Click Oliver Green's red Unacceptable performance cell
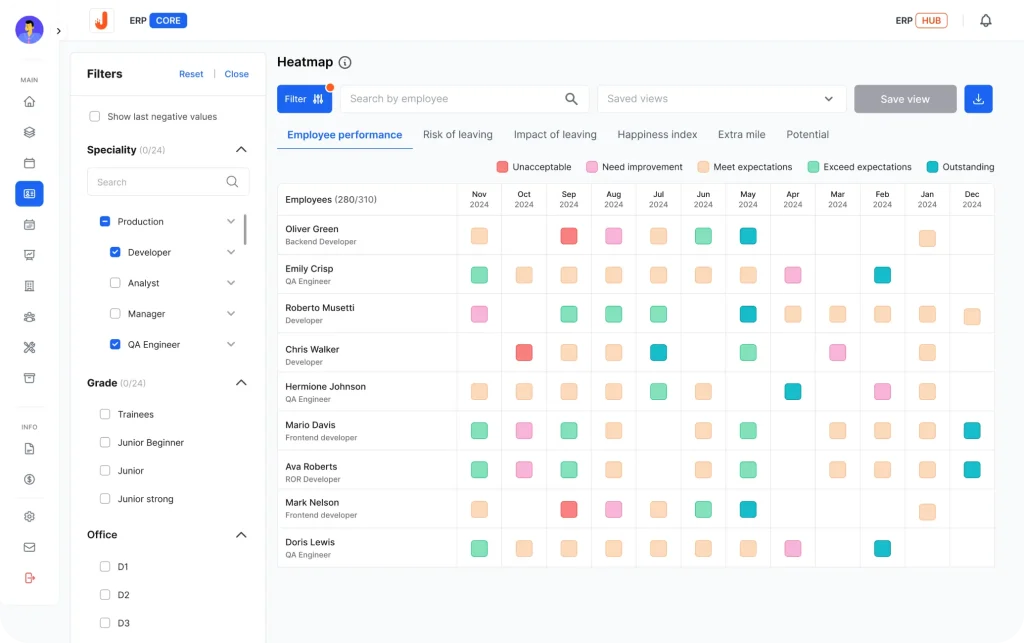 [569, 236]
